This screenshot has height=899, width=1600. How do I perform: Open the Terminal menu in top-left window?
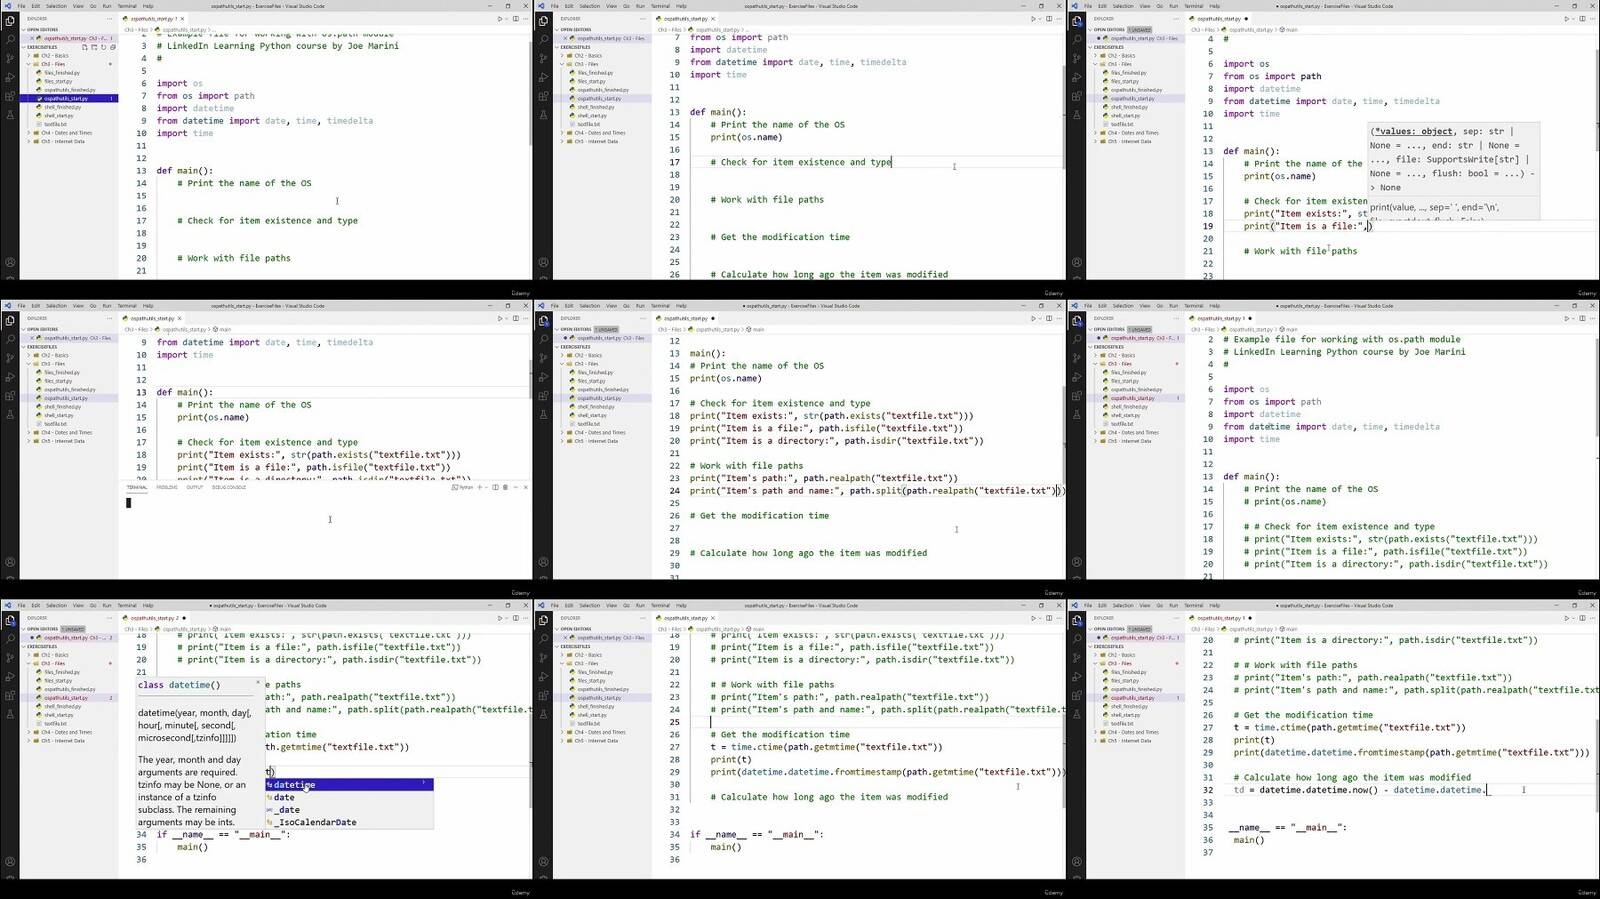(127, 6)
